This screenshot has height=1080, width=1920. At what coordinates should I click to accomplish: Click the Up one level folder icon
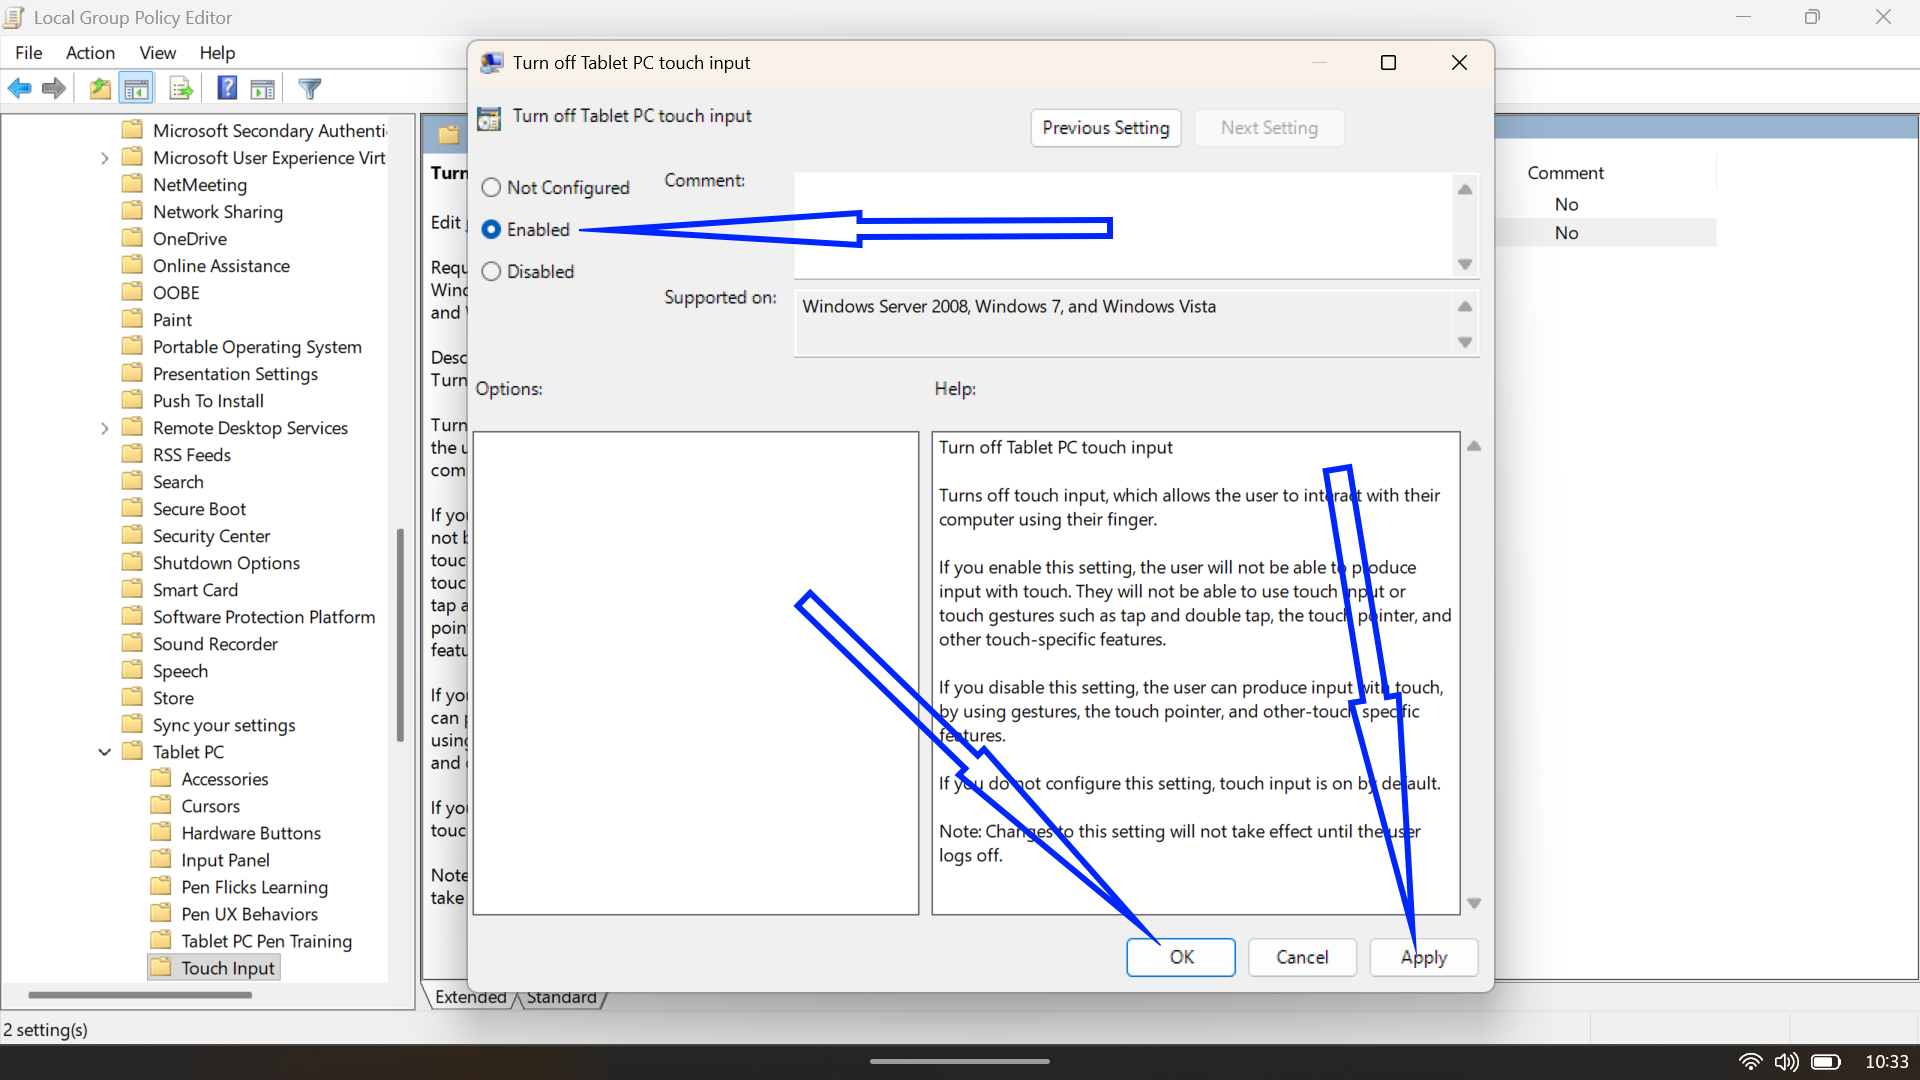99,88
